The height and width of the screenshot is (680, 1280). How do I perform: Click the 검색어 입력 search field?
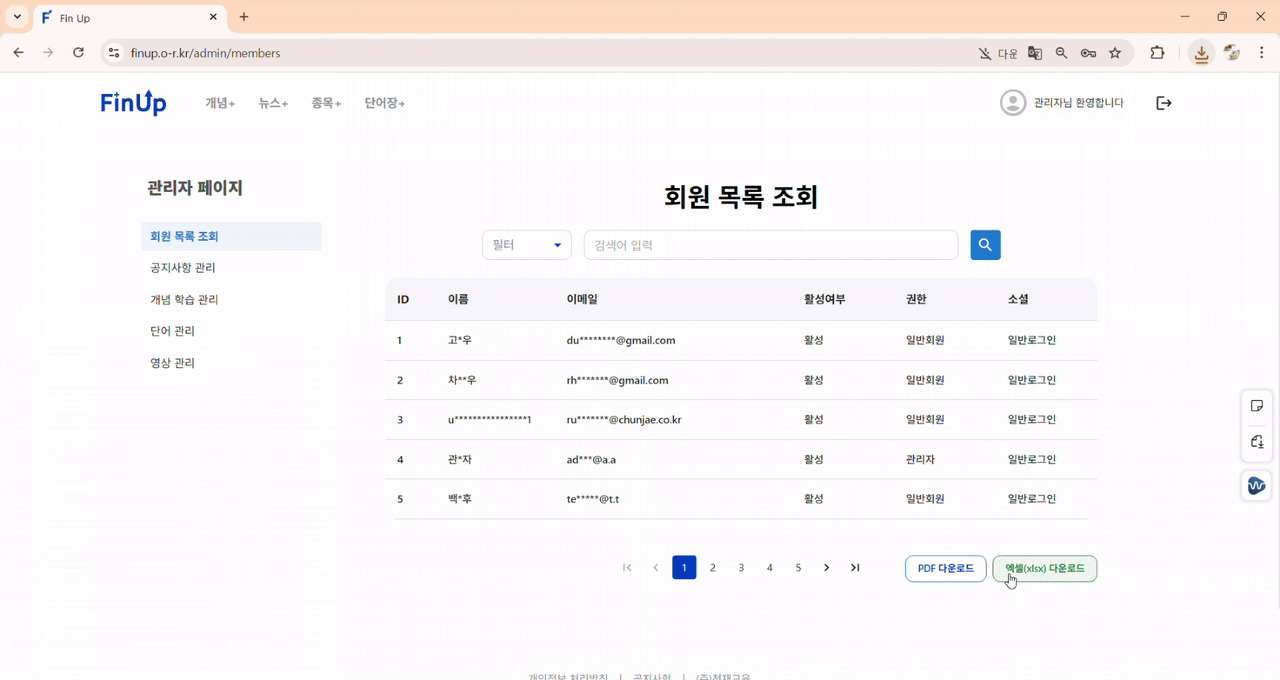(x=770, y=244)
